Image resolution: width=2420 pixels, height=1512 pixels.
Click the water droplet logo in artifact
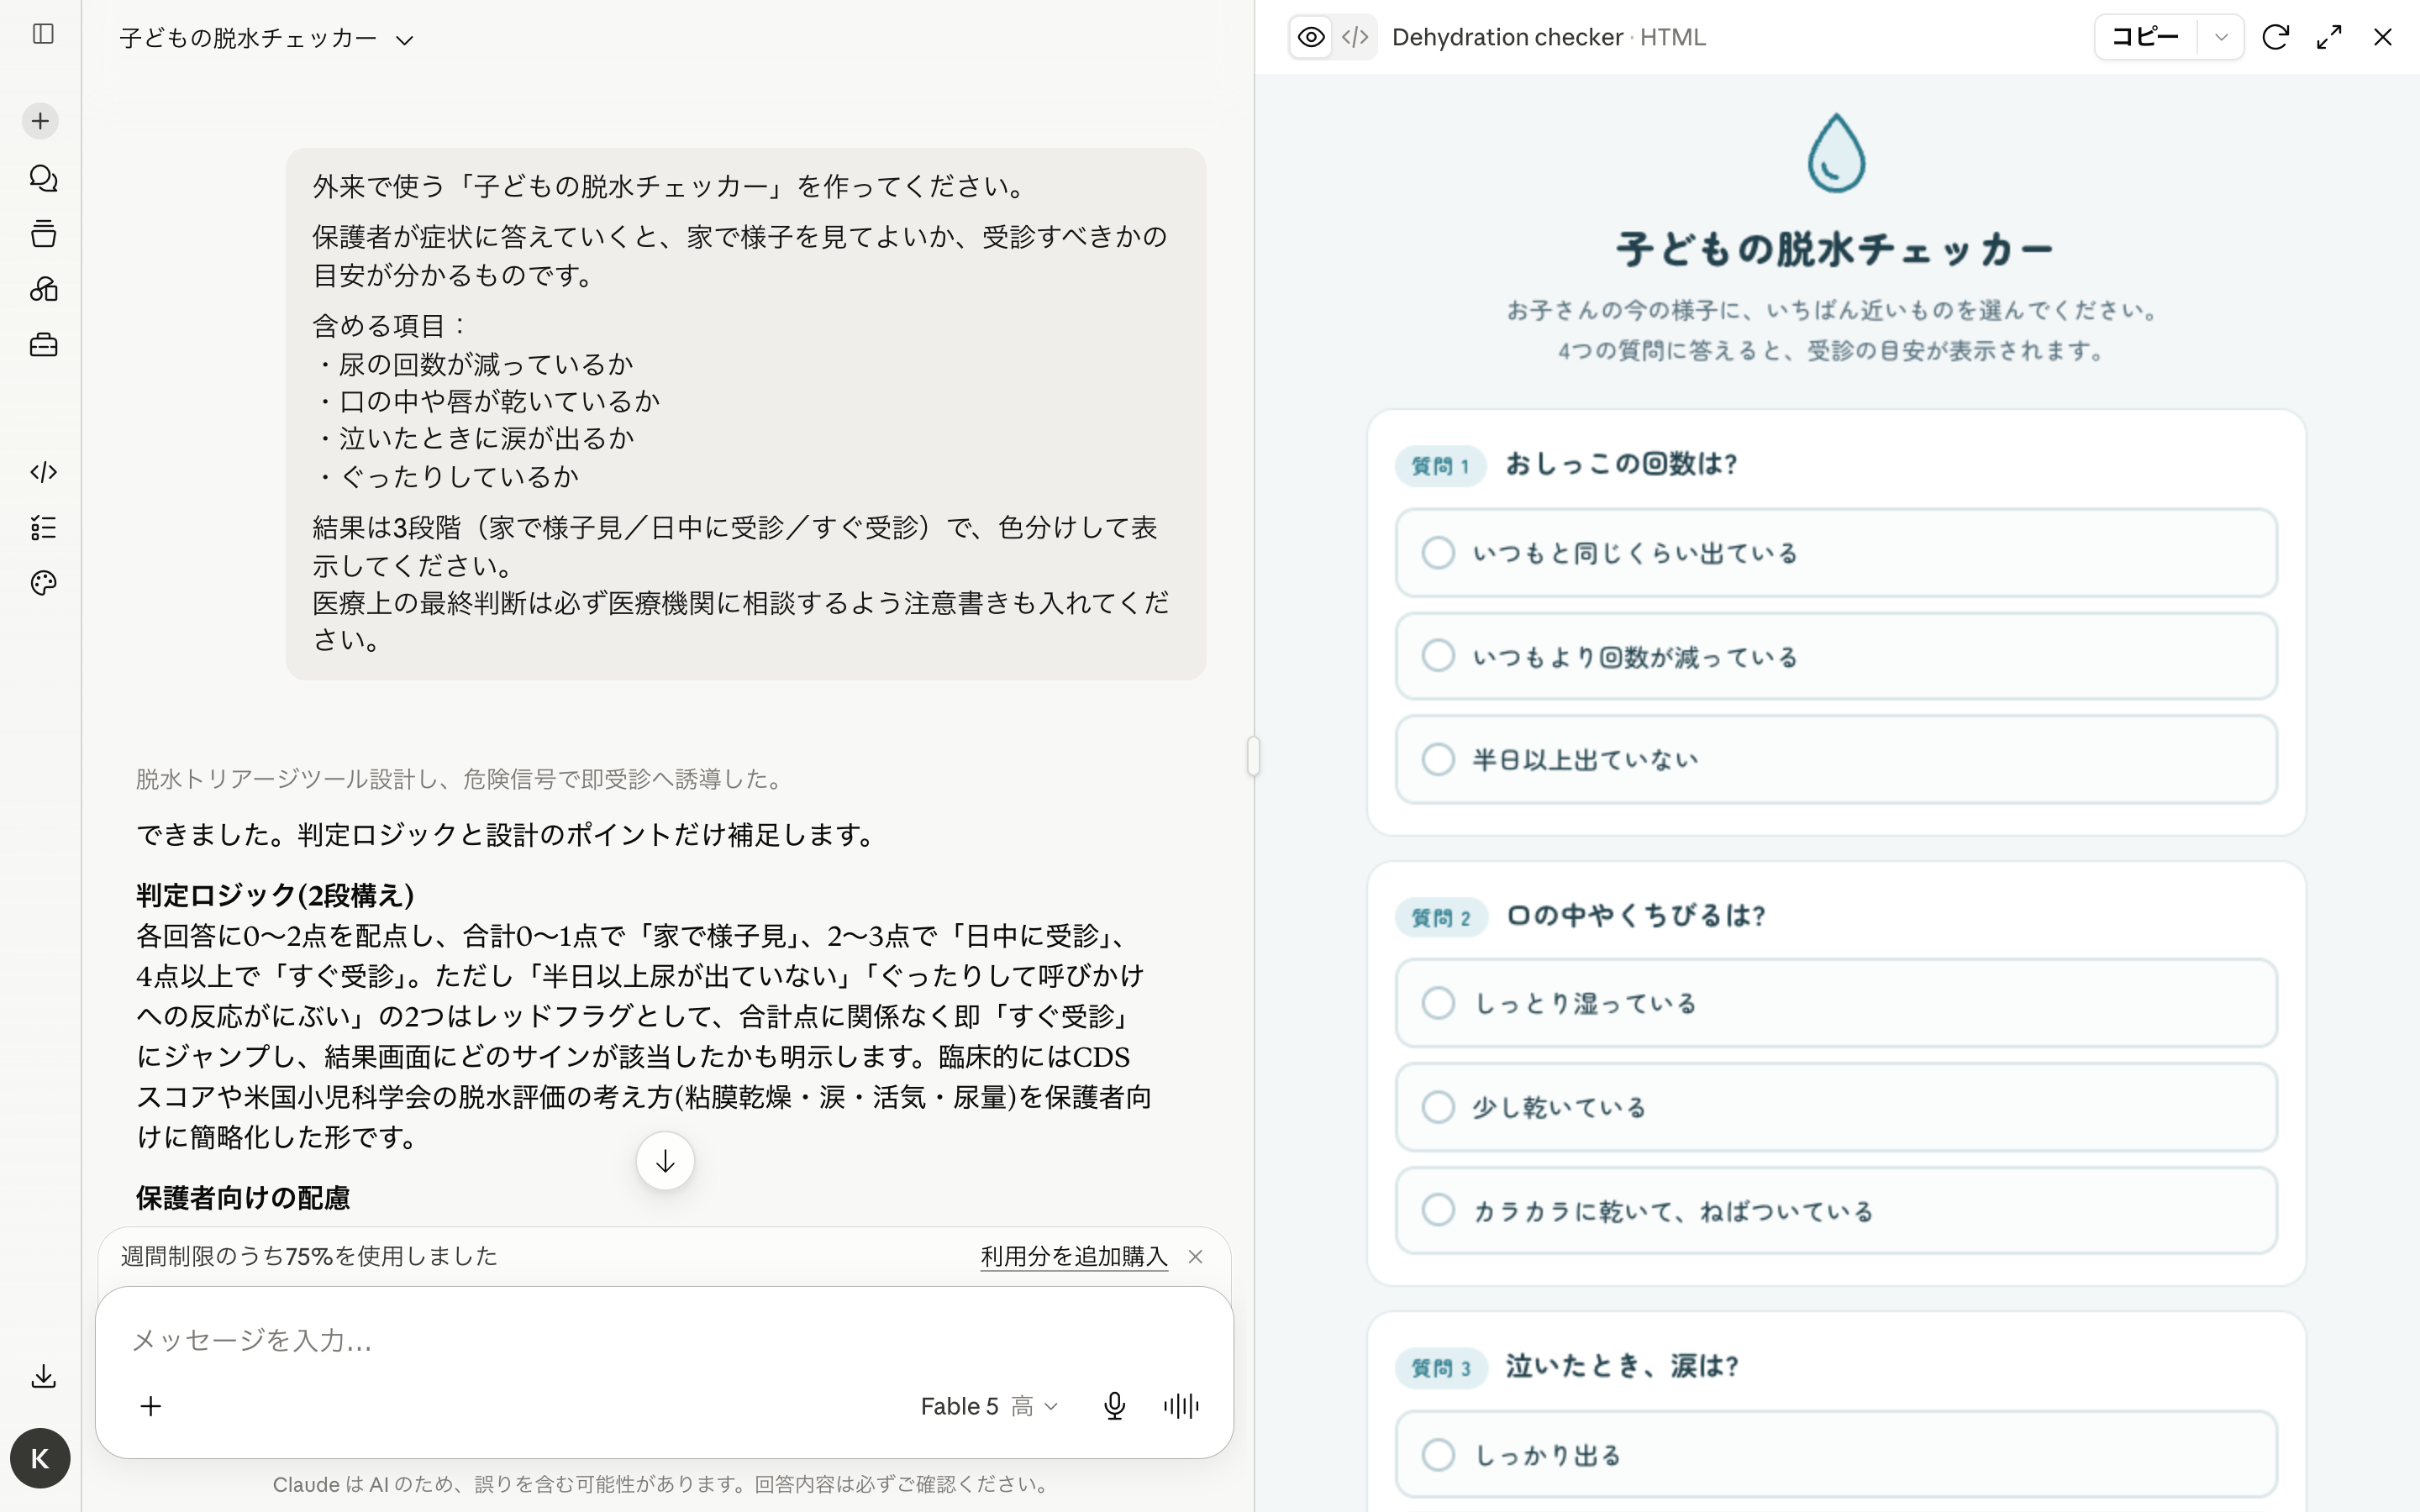point(1836,152)
